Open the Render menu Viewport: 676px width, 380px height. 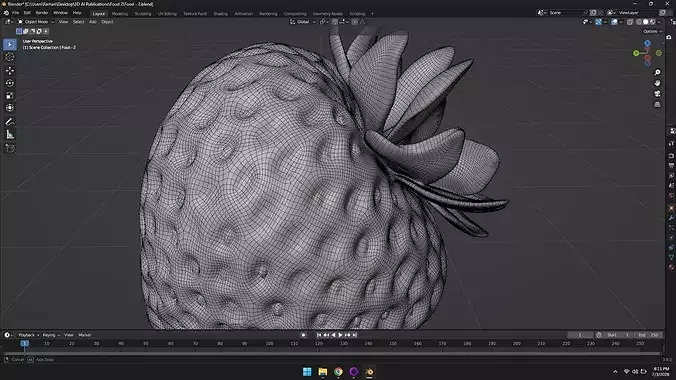[42, 13]
